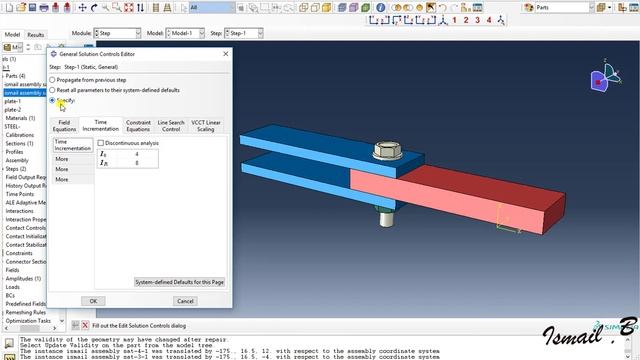This screenshot has height=360, width=640.
Task: Create a new model database
Action: [9, 7]
